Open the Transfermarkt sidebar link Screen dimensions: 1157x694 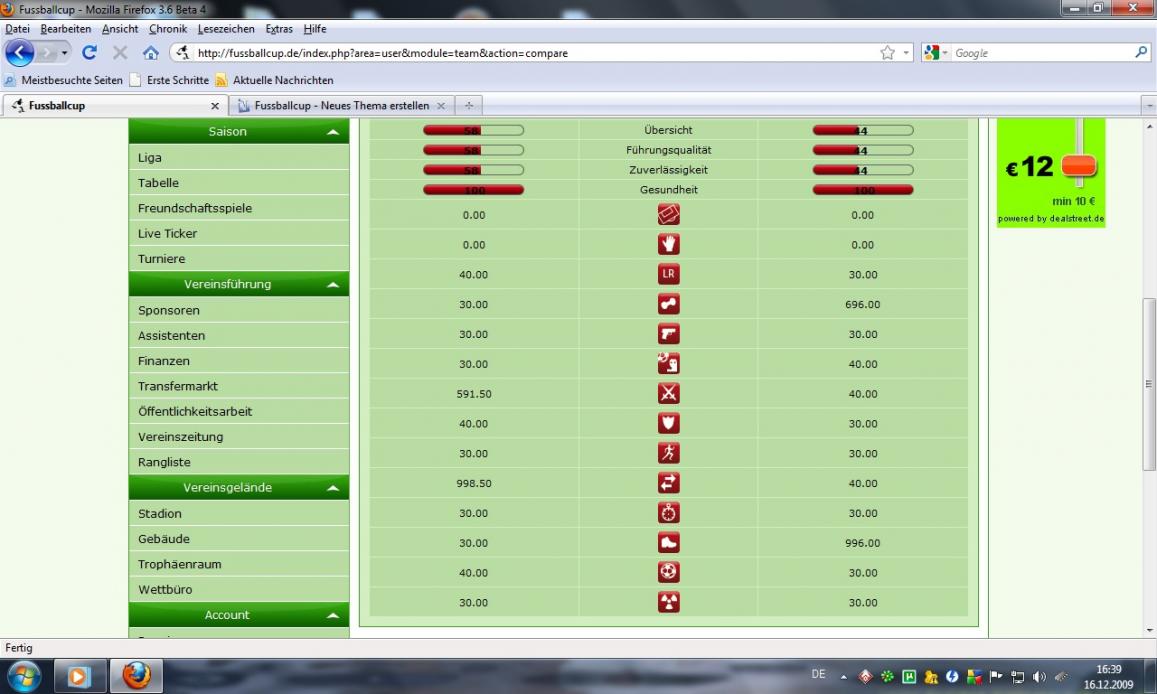point(178,386)
